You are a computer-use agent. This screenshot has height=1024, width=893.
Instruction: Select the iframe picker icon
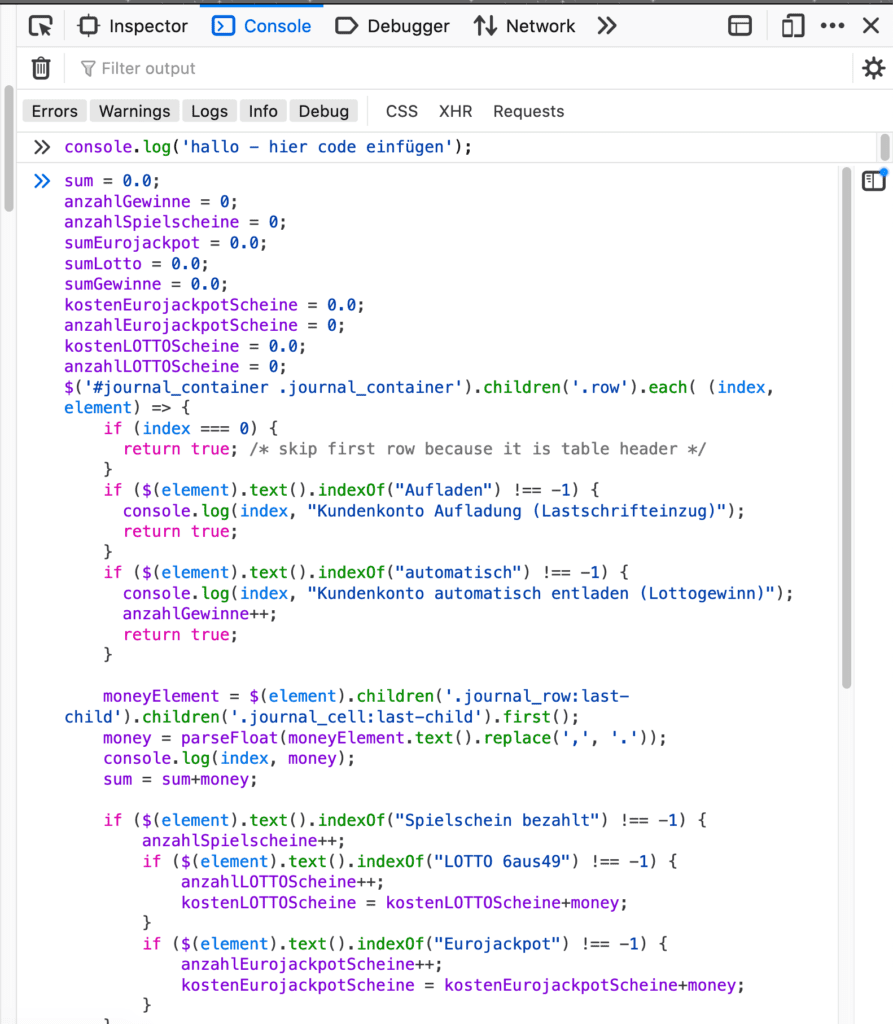tap(740, 26)
